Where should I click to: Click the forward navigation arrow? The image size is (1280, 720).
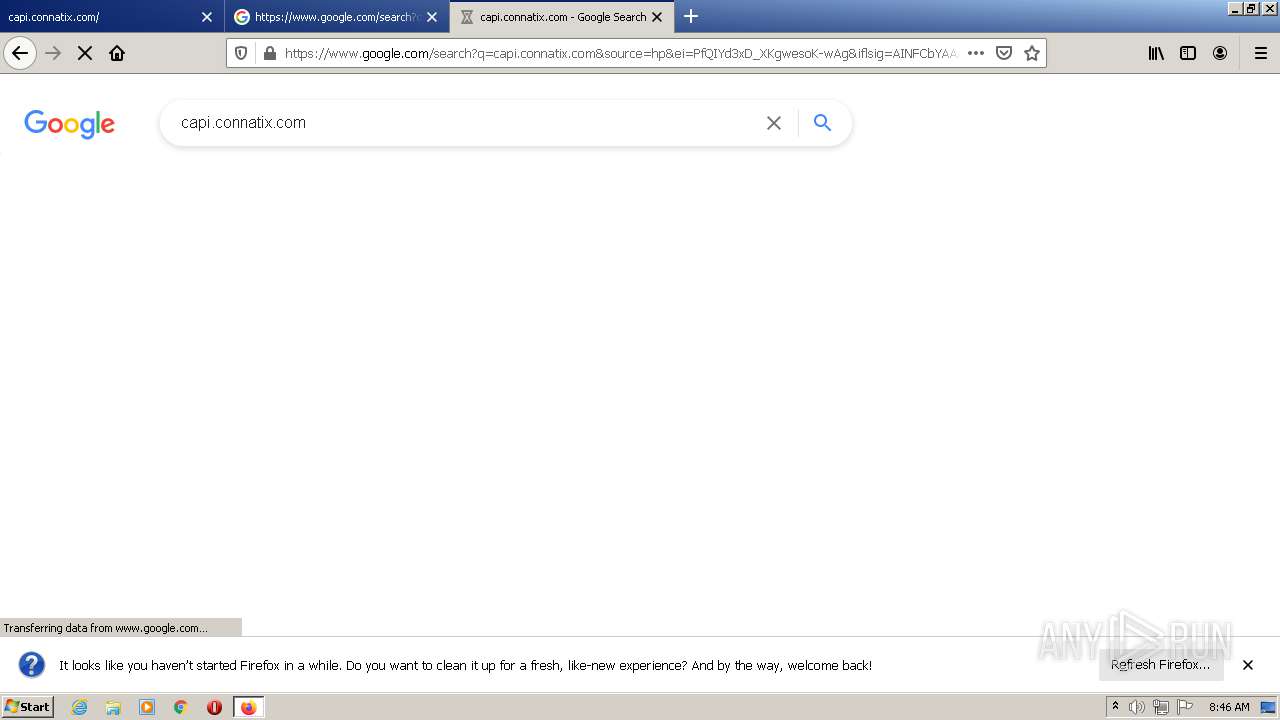click(x=54, y=53)
